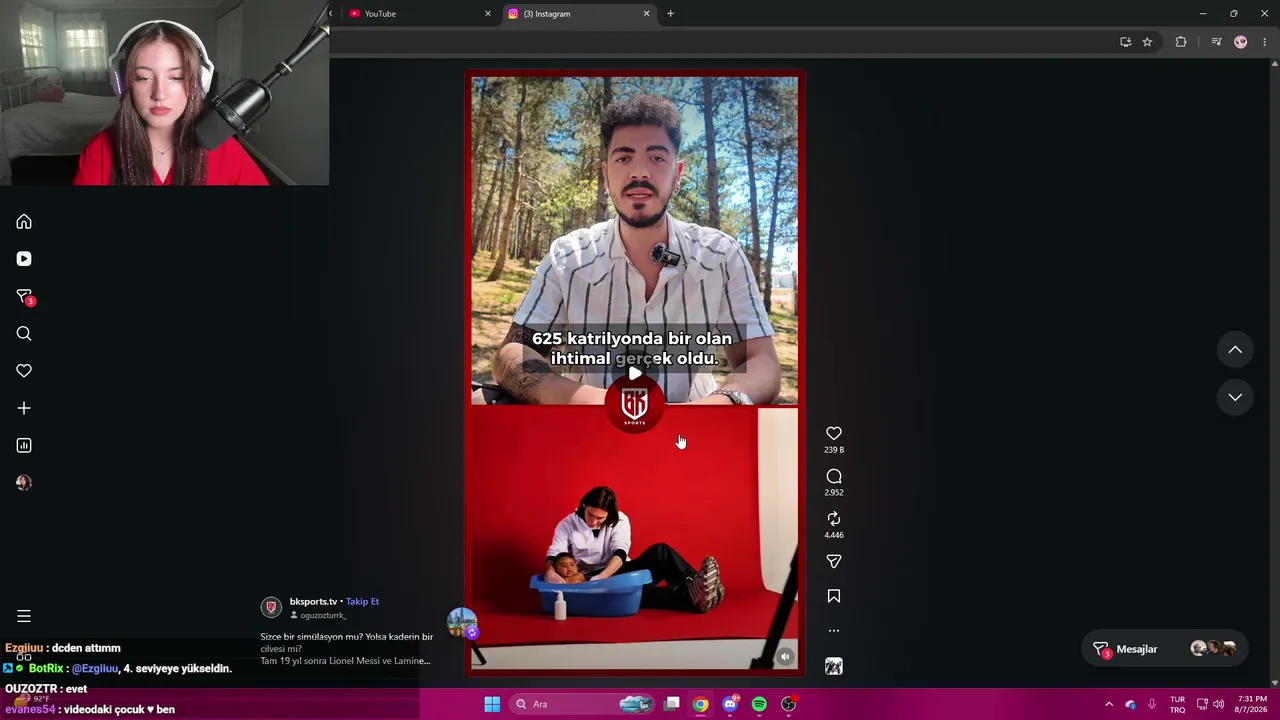Go to the next reel
The width and height of the screenshot is (1280, 720).
1235,397
